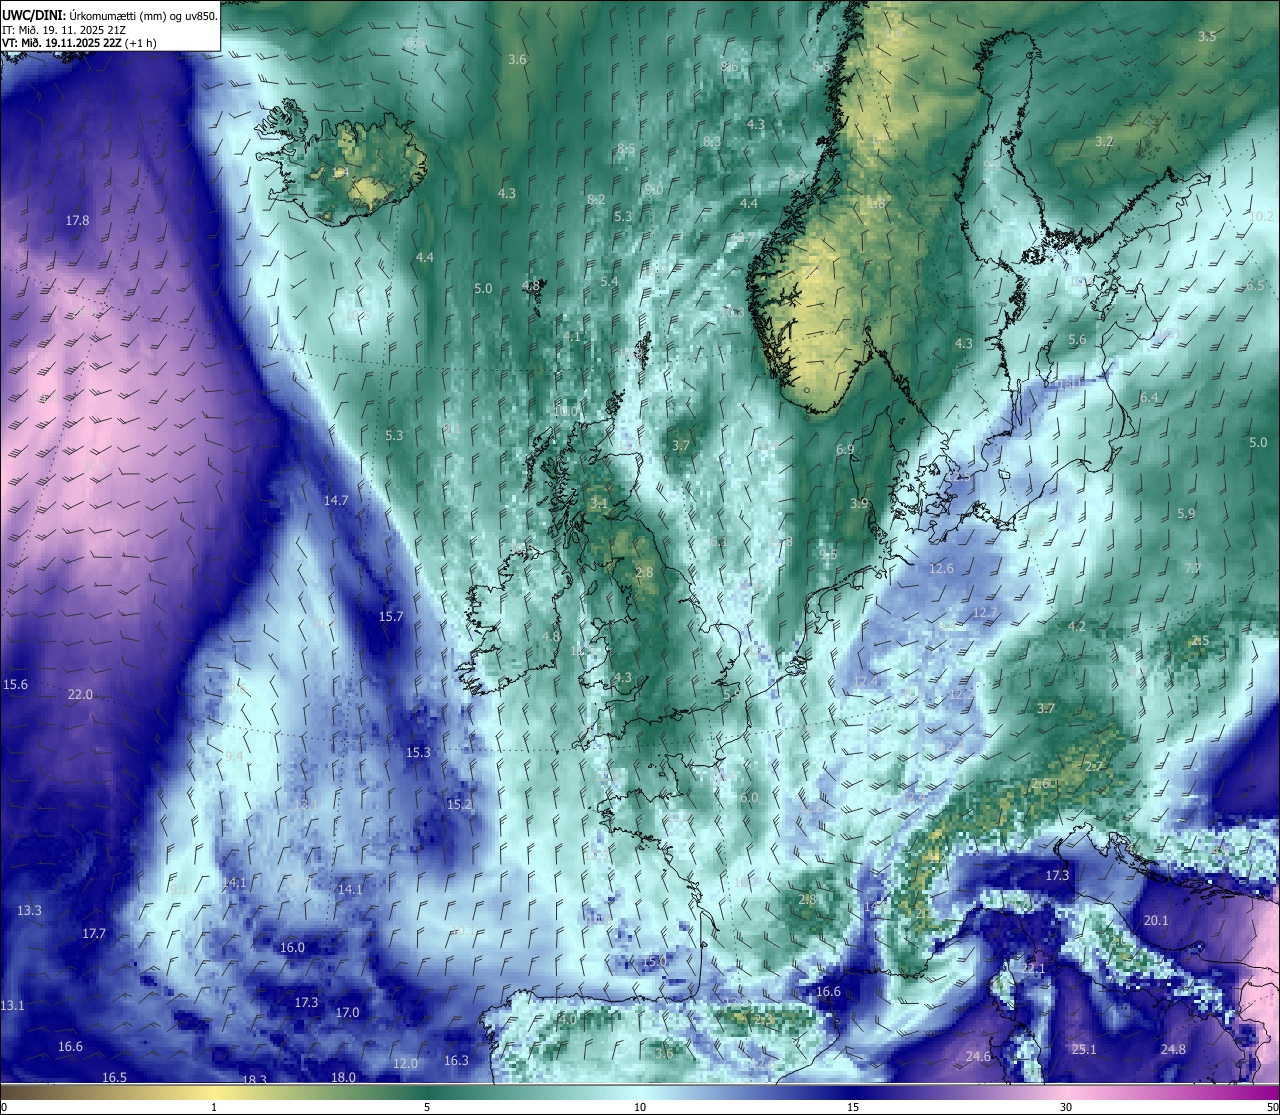Click the 24.8 value on the map

[1173, 1049]
